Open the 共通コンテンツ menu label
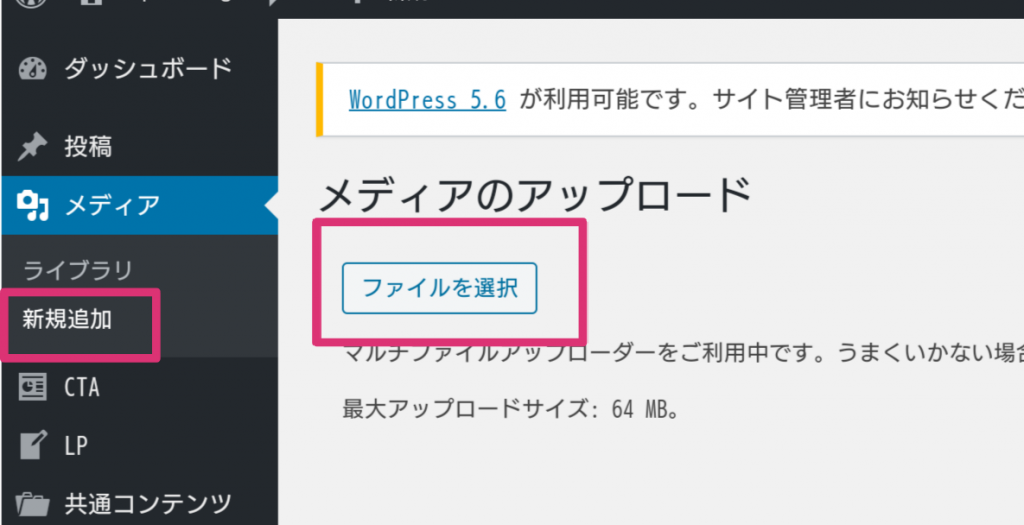This screenshot has width=1024, height=525. 148,504
